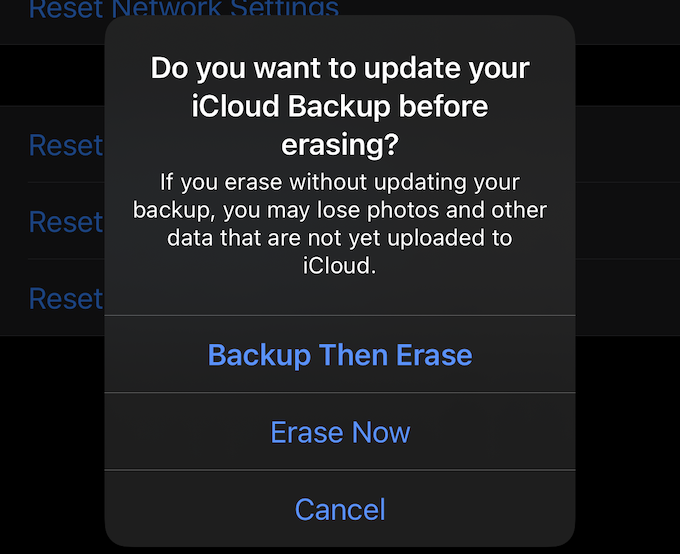Click the "Do you want to update your" line

coord(340,69)
